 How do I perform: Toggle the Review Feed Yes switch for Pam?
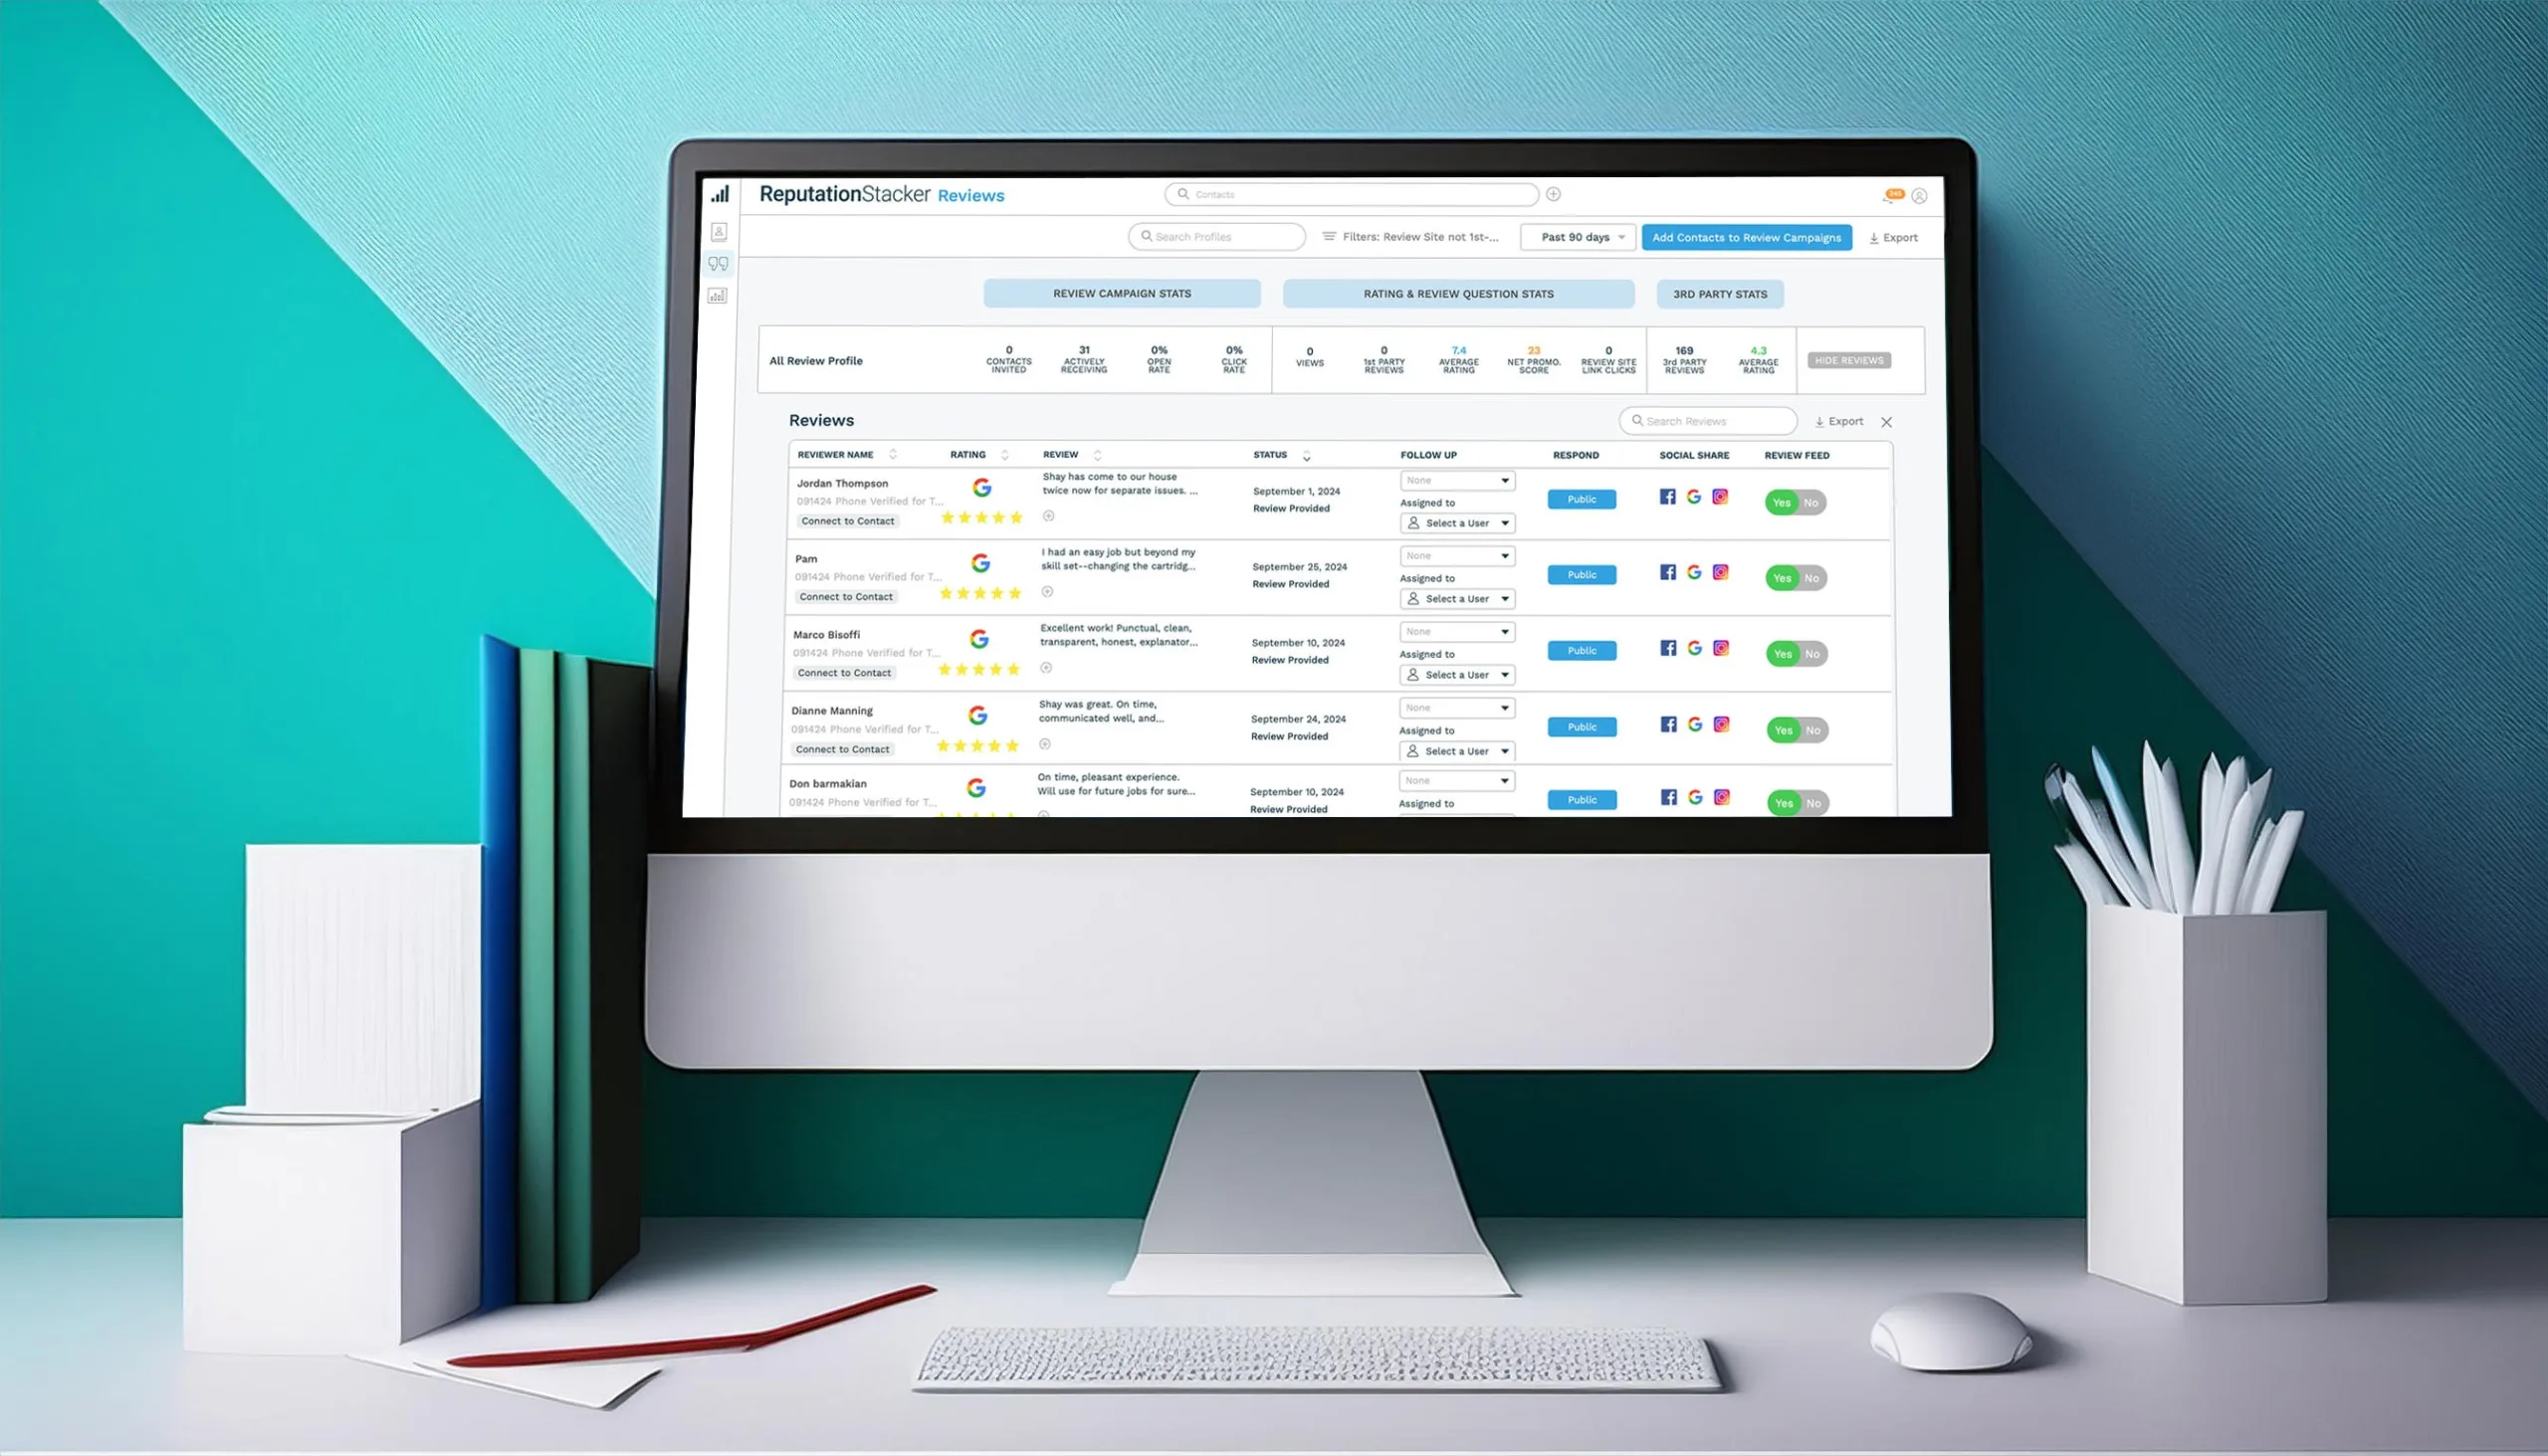pos(1782,576)
